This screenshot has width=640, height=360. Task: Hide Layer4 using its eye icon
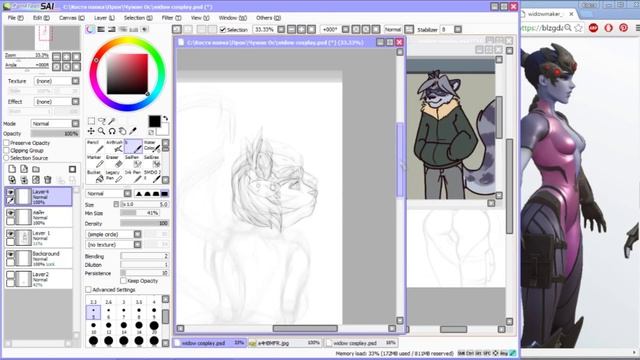10,192
